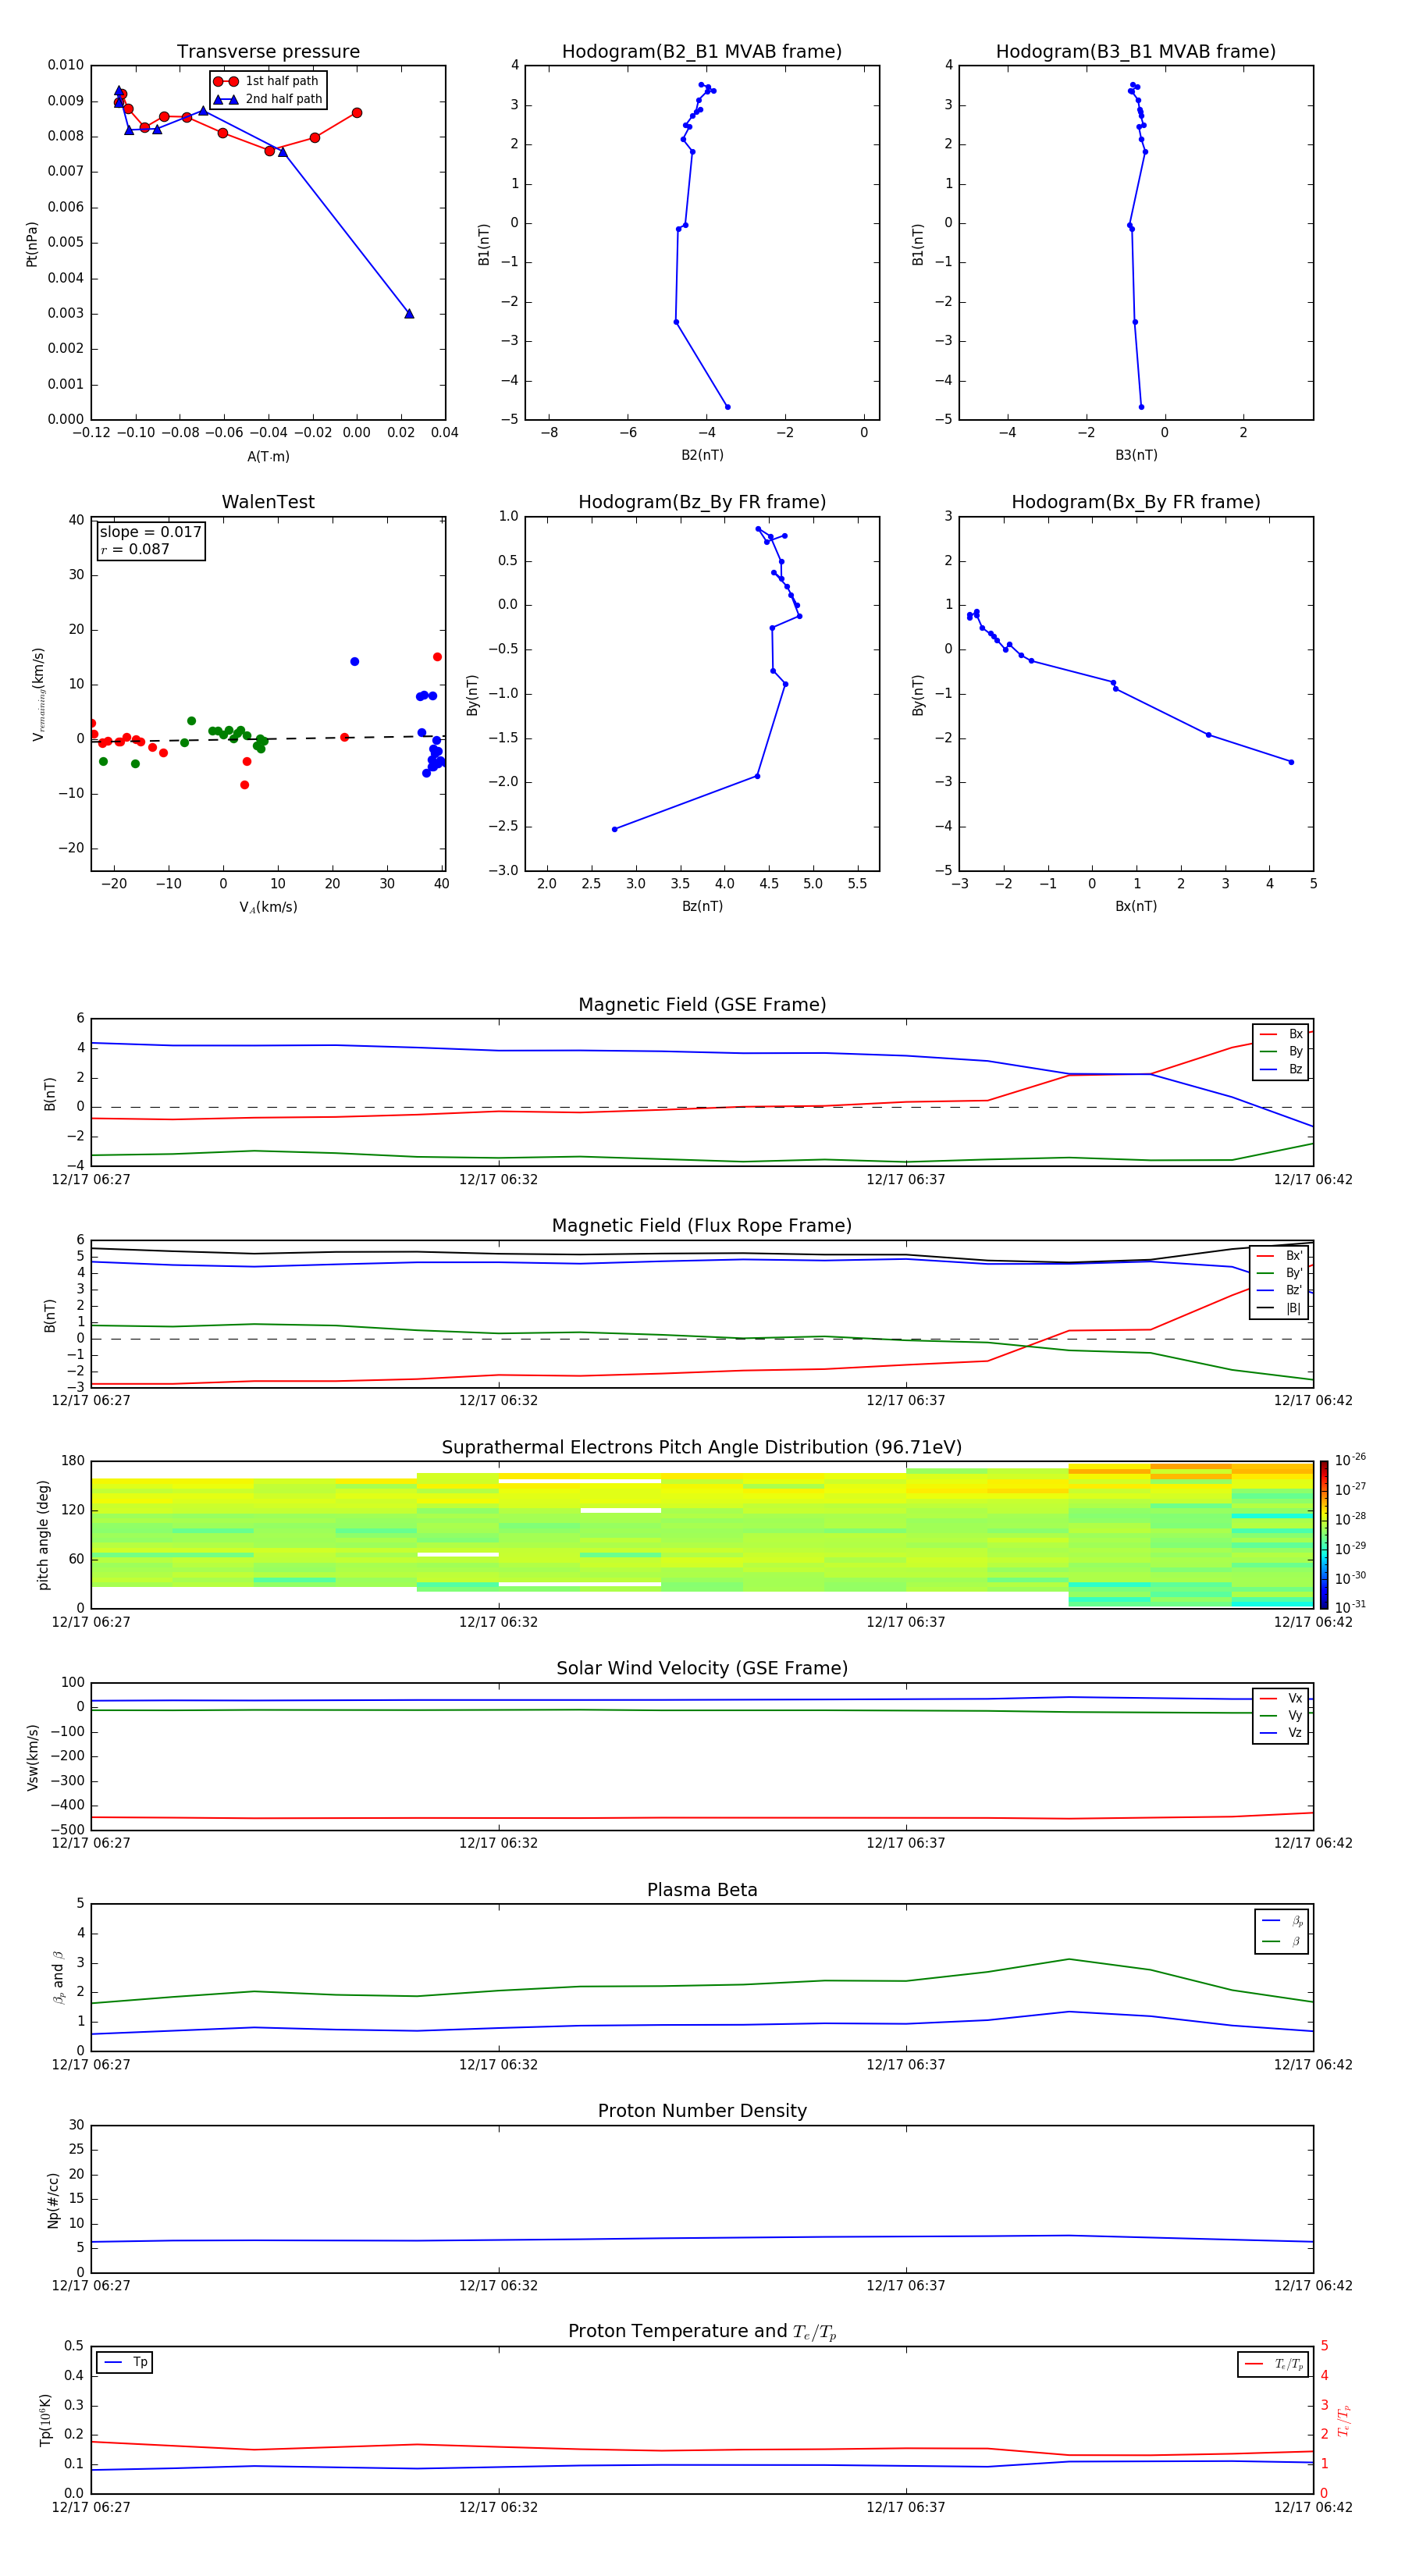Click the Tp legend entry in temperature plot
Viewport: 1405px width, 2576px height.
coord(125,2362)
